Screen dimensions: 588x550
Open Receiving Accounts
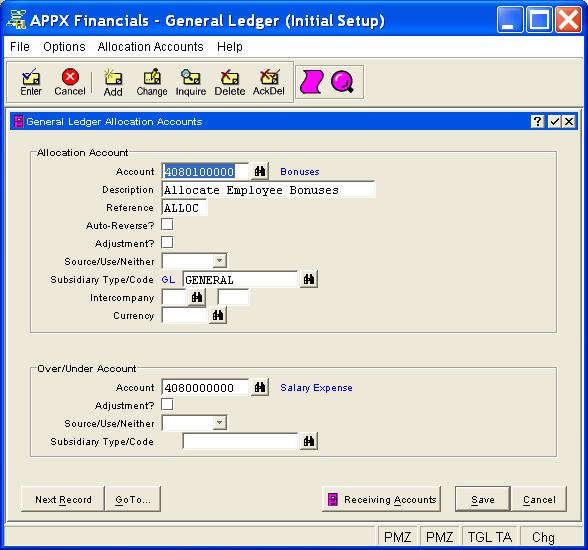(x=382, y=499)
